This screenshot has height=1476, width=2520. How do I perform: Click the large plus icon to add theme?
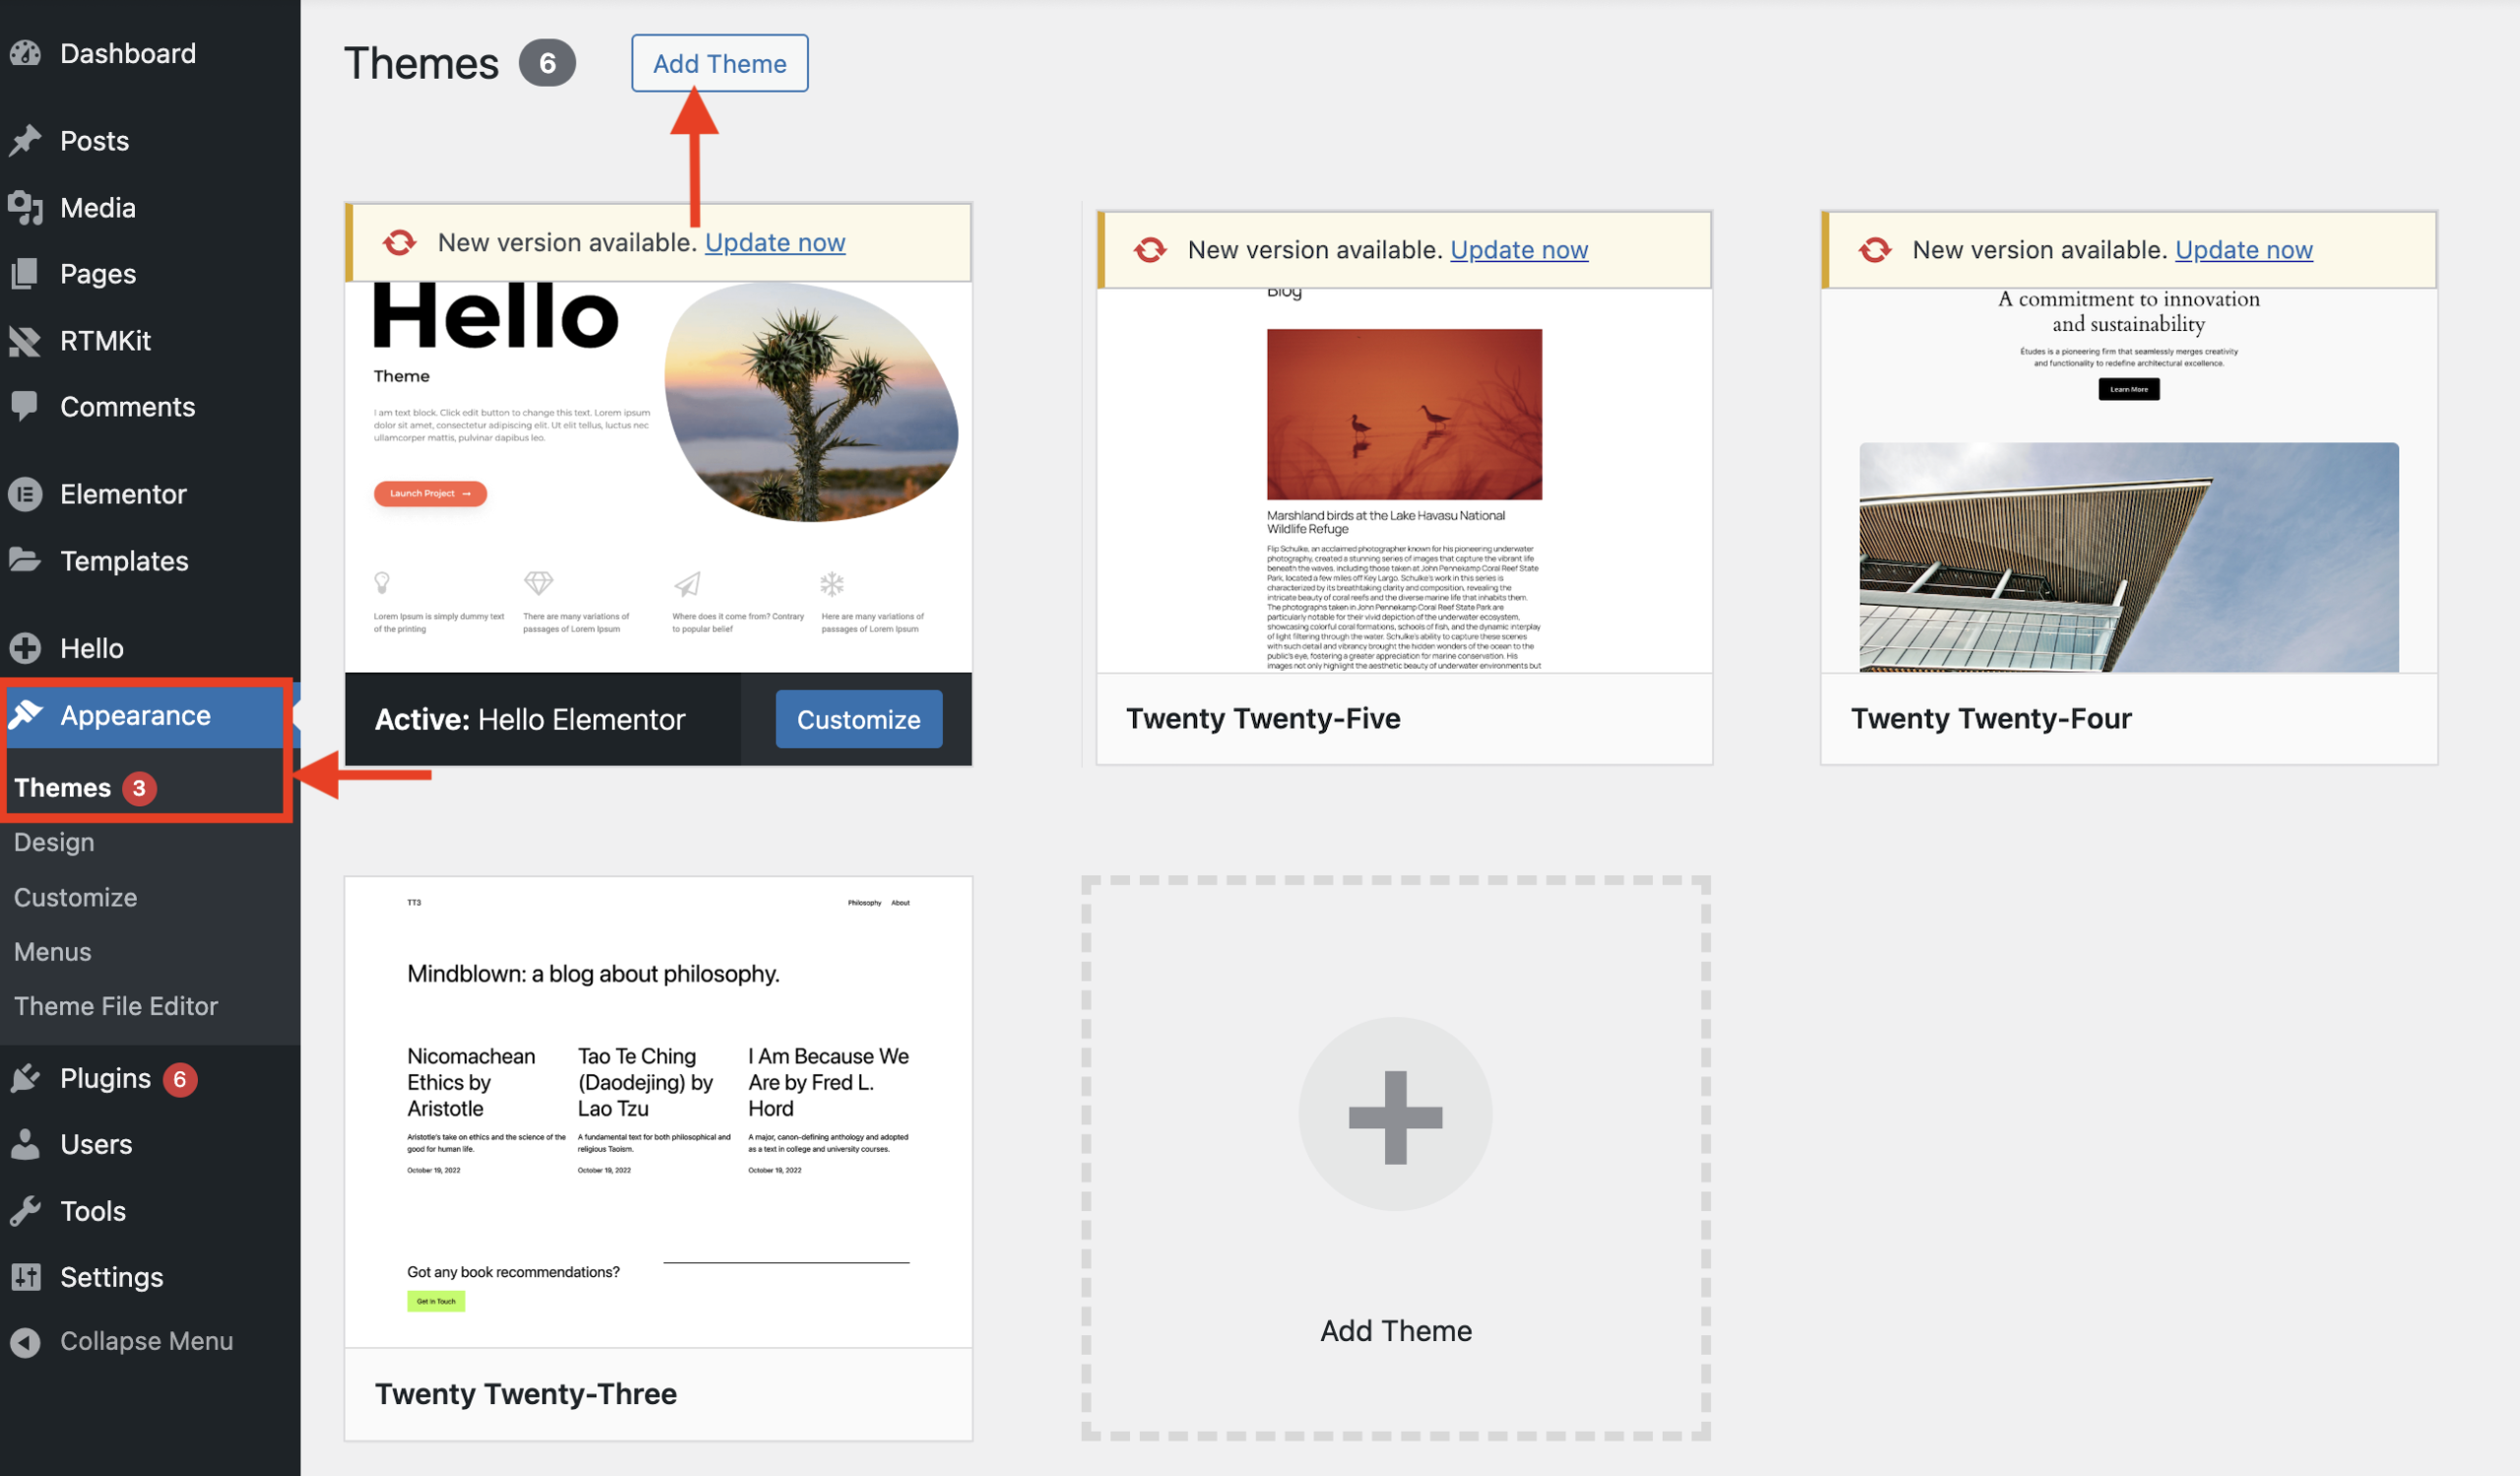(1395, 1117)
